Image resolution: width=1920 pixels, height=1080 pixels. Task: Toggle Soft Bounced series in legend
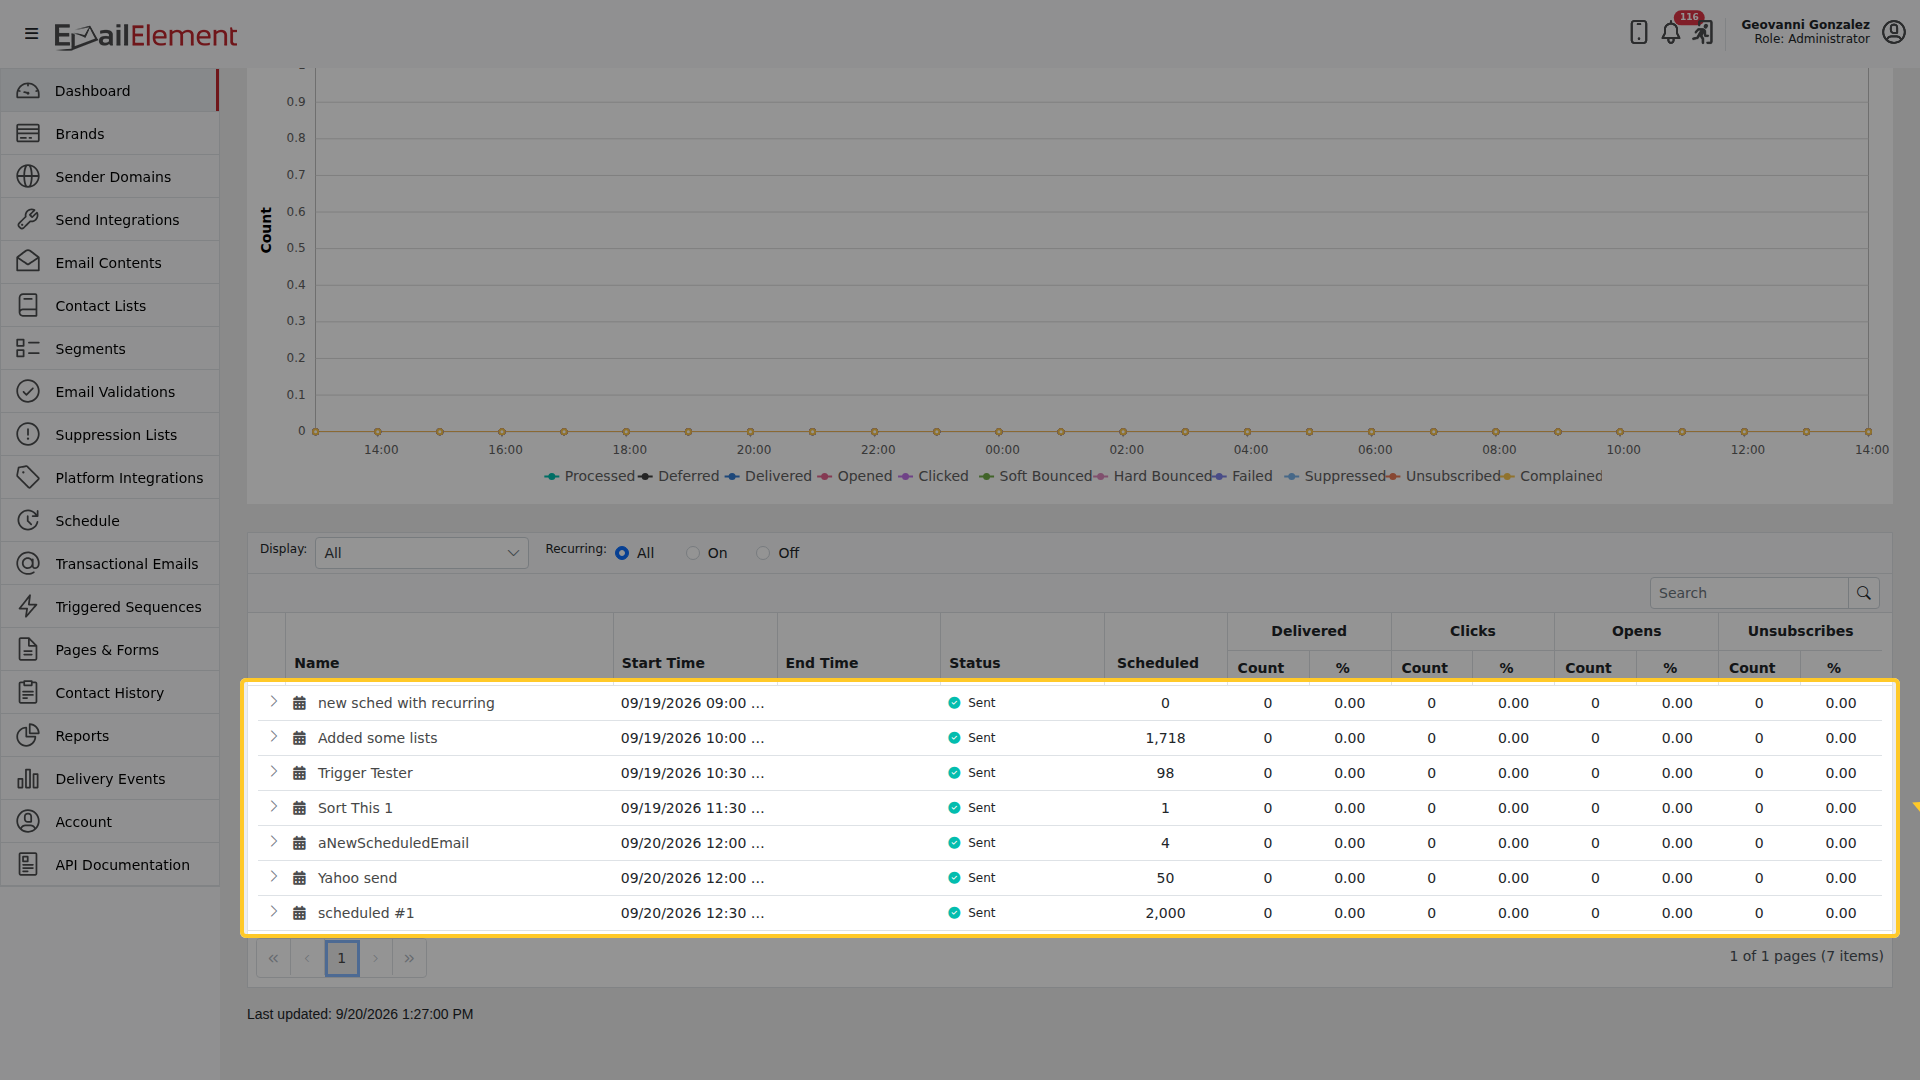pyautogui.click(x=1035, y=476)
